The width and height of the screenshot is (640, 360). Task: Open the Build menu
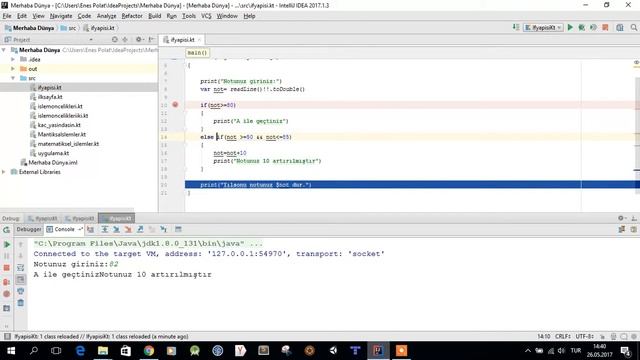point(154,16)
